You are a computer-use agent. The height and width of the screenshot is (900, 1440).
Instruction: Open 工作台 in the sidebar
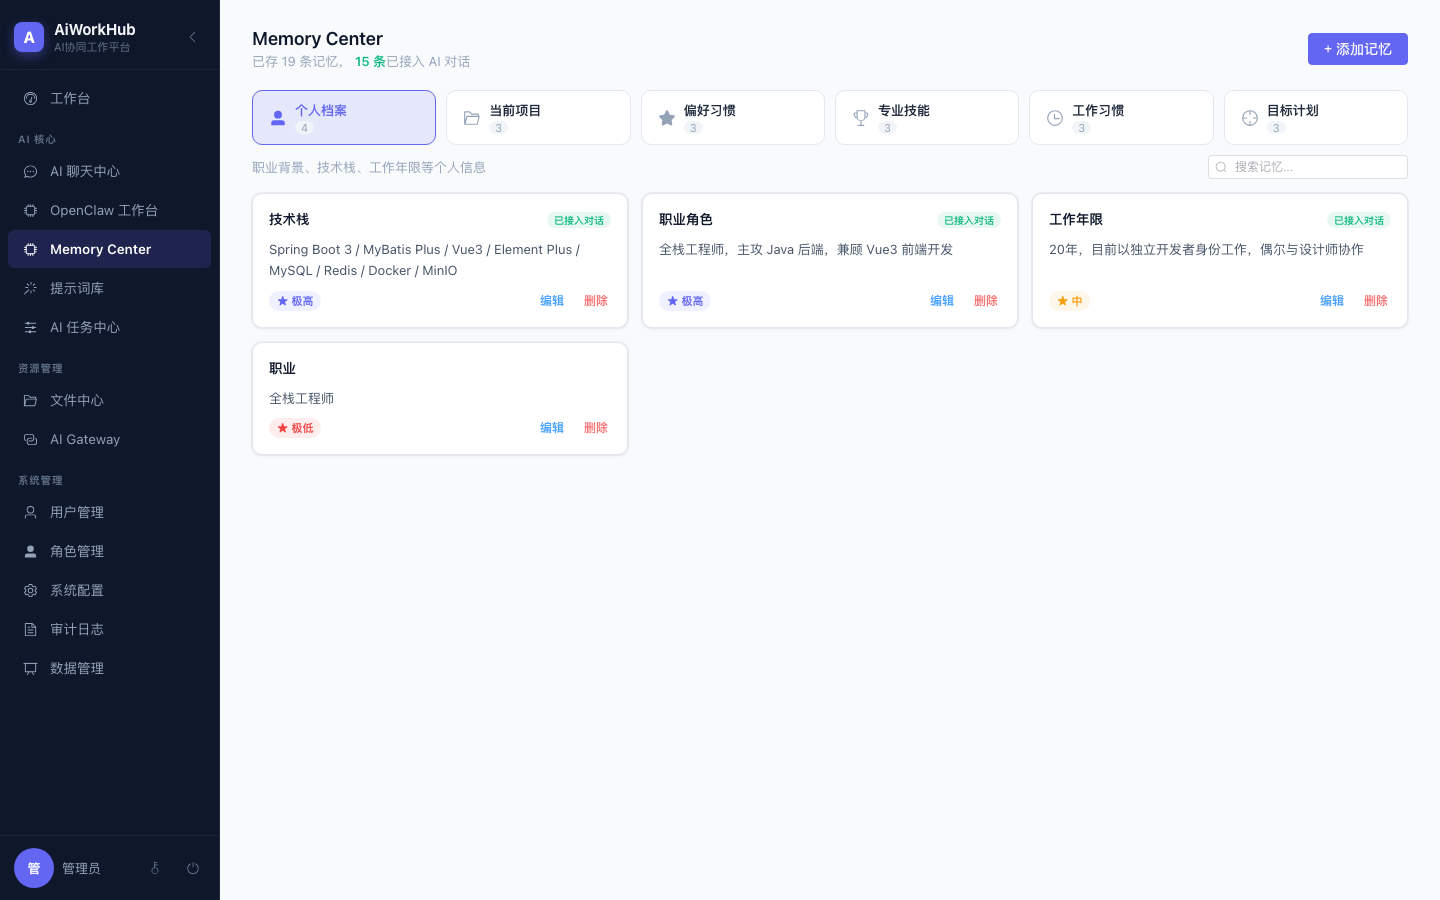pyautogui.click(x=109, y=98)
